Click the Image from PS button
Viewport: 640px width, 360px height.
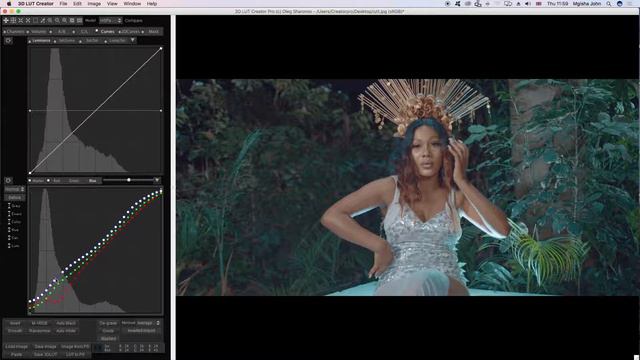(75, 347)
